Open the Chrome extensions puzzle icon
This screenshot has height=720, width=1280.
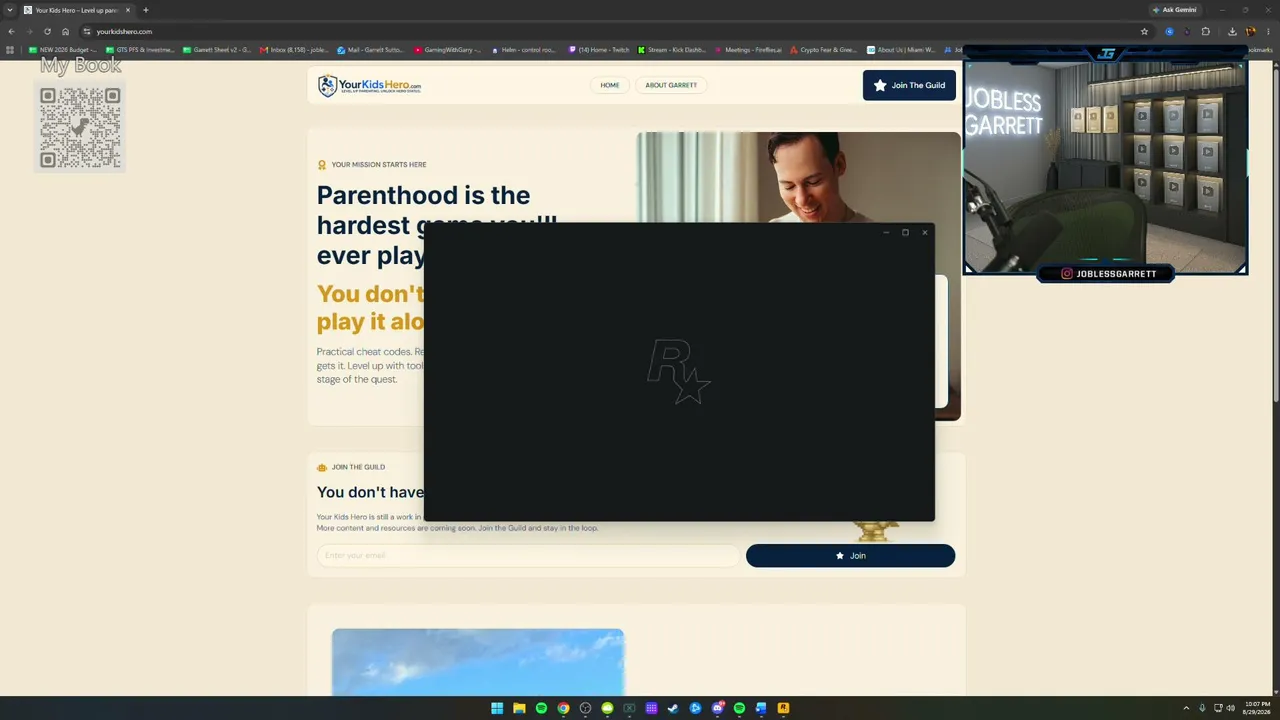pos(1205,31)
